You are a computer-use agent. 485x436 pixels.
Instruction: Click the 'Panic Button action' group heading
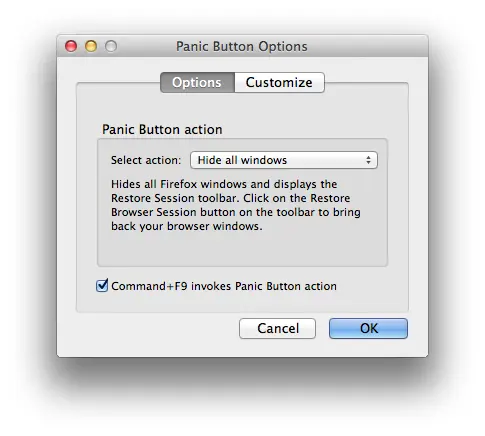(x=162, y=129)
